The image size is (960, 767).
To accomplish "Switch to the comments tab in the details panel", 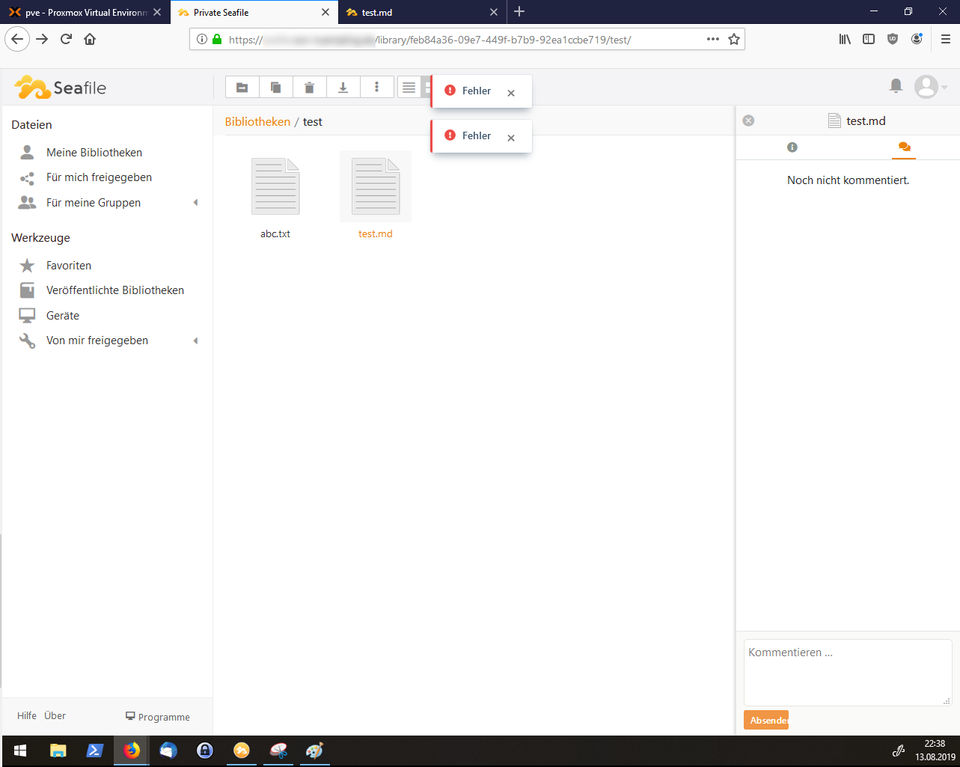I will pos(904,147).
